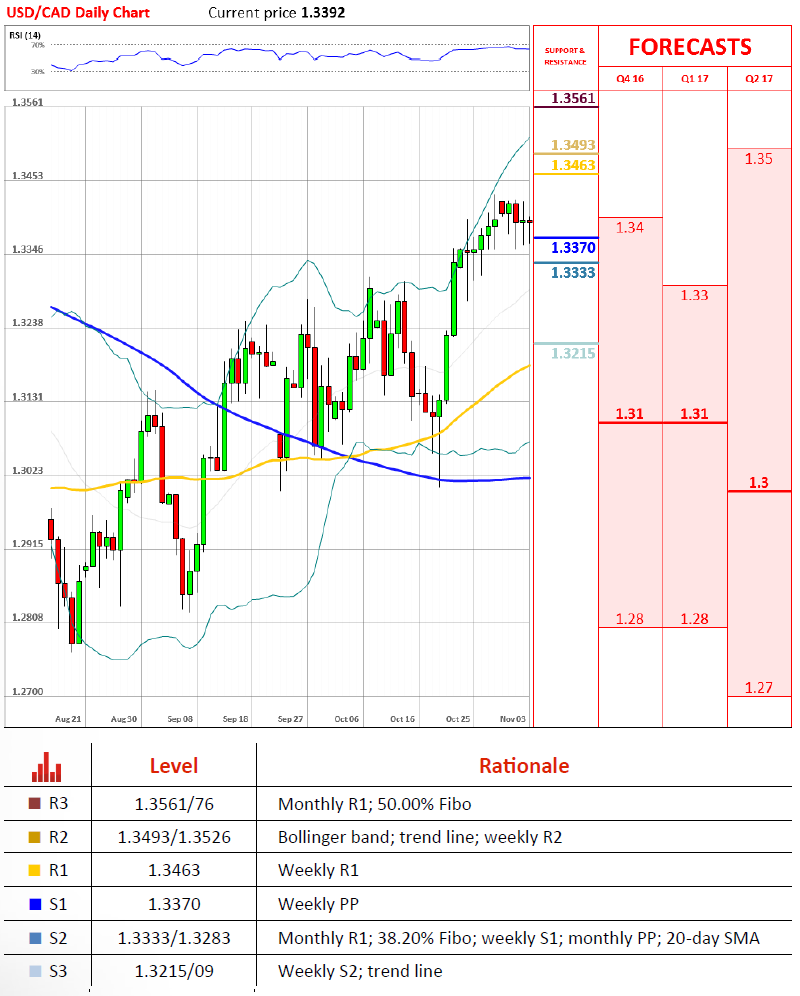Click the current price 1.3392 value

[x=323, y=13]
